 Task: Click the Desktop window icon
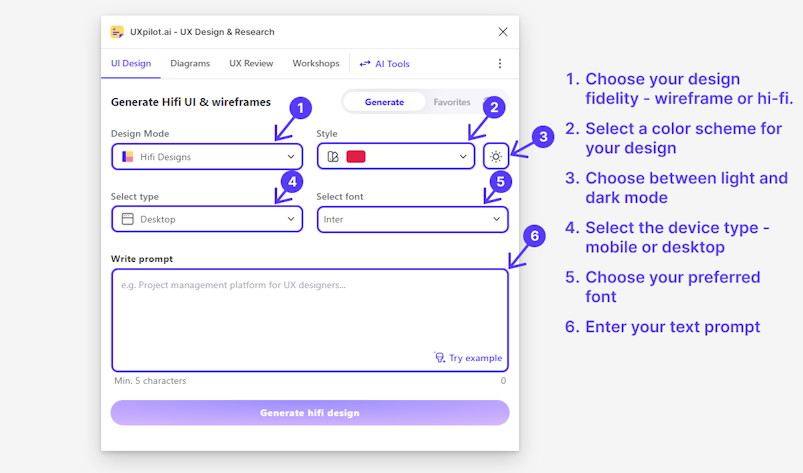(x=128, y=219)
